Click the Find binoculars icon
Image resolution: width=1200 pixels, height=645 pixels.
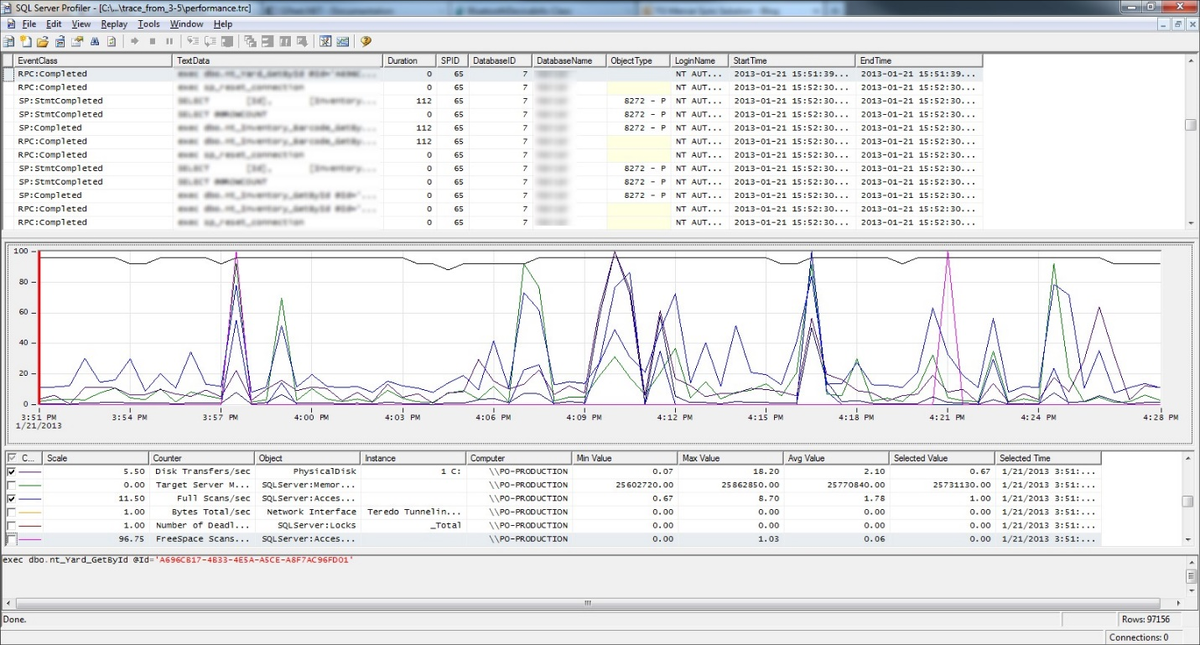(94, 41)
